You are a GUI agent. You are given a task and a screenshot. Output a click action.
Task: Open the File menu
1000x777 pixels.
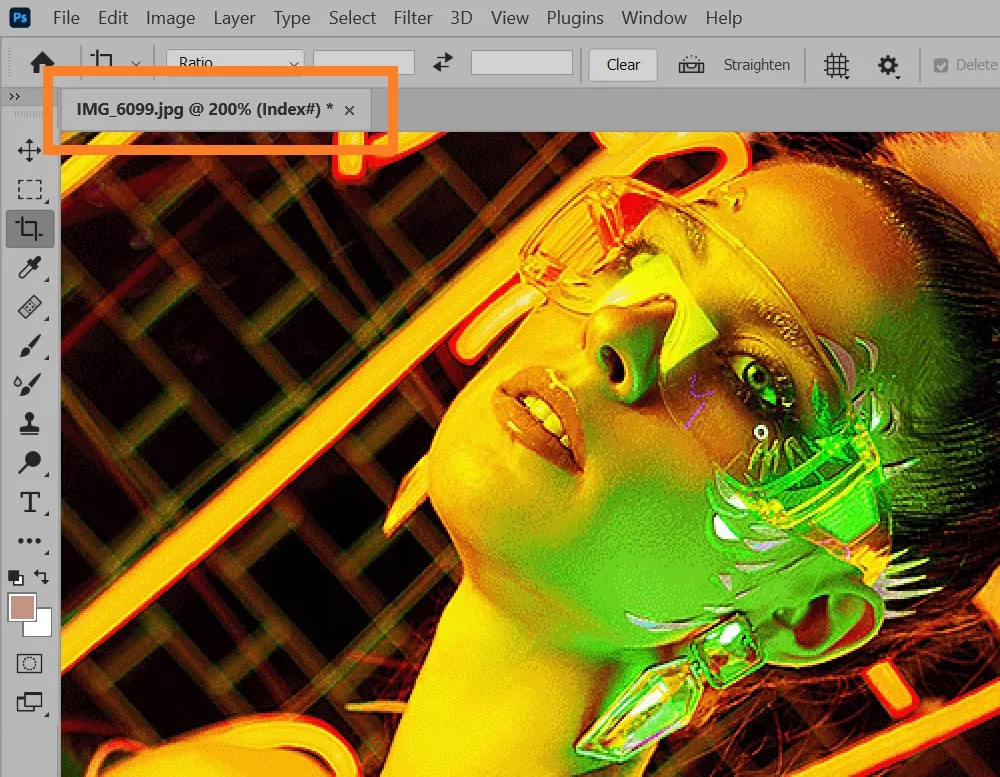(66, 18)
